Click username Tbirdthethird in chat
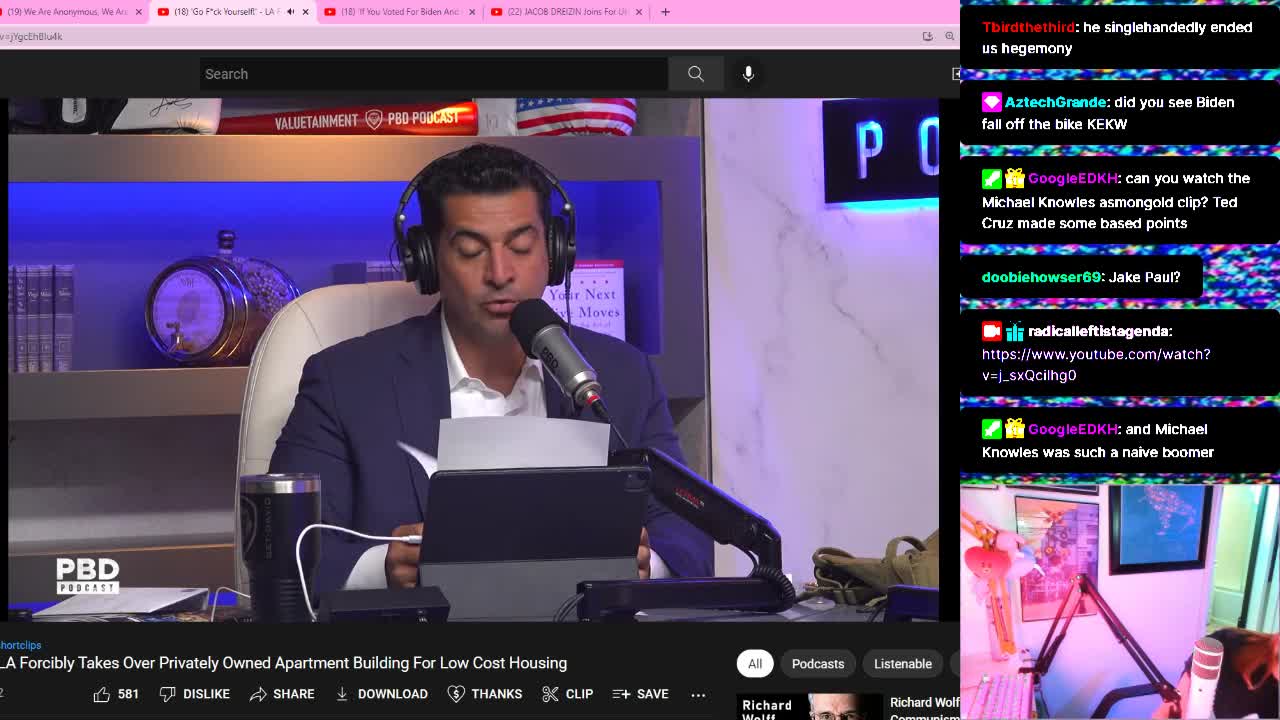The image size is (1280, 720). click(x=1028, y=27)
